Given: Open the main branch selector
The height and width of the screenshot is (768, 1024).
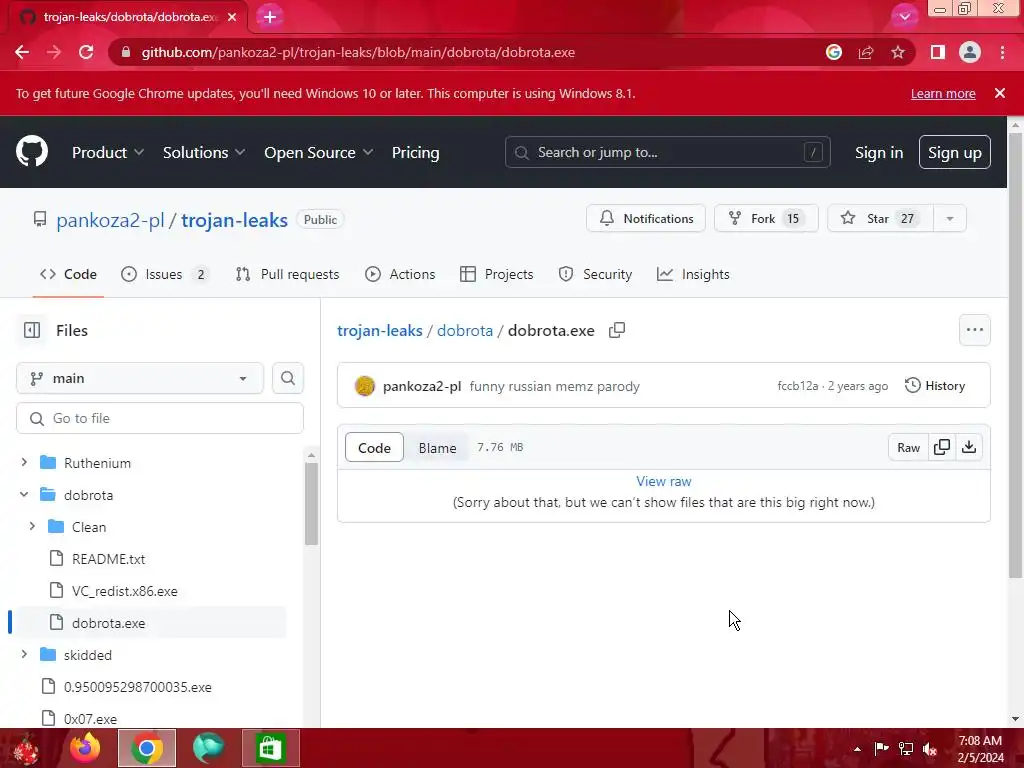Looking at the screenshot, I should click(140, 378).
